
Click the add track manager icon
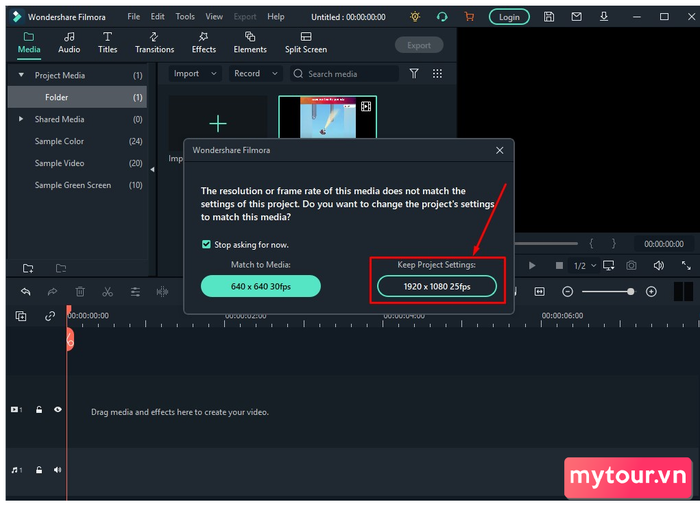(x=21, y=316)
